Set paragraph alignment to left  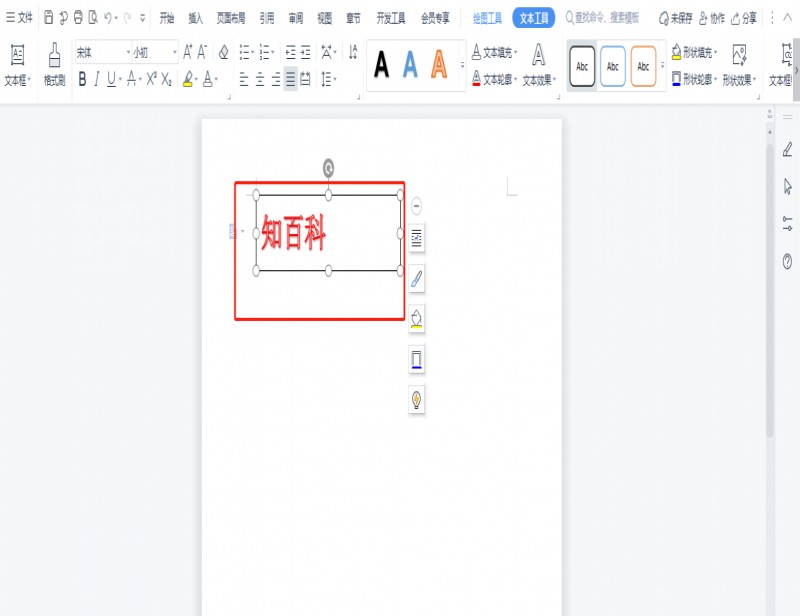244,79
